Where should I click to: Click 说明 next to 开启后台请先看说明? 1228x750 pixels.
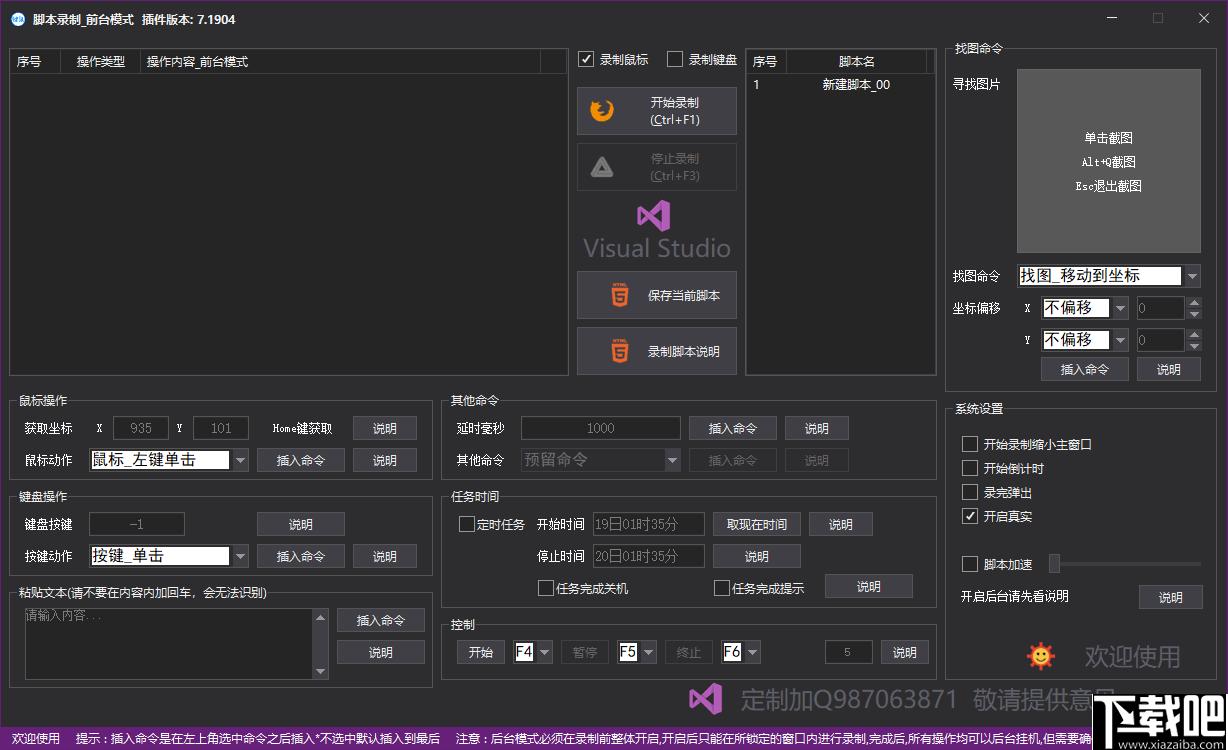point(1171,597)
